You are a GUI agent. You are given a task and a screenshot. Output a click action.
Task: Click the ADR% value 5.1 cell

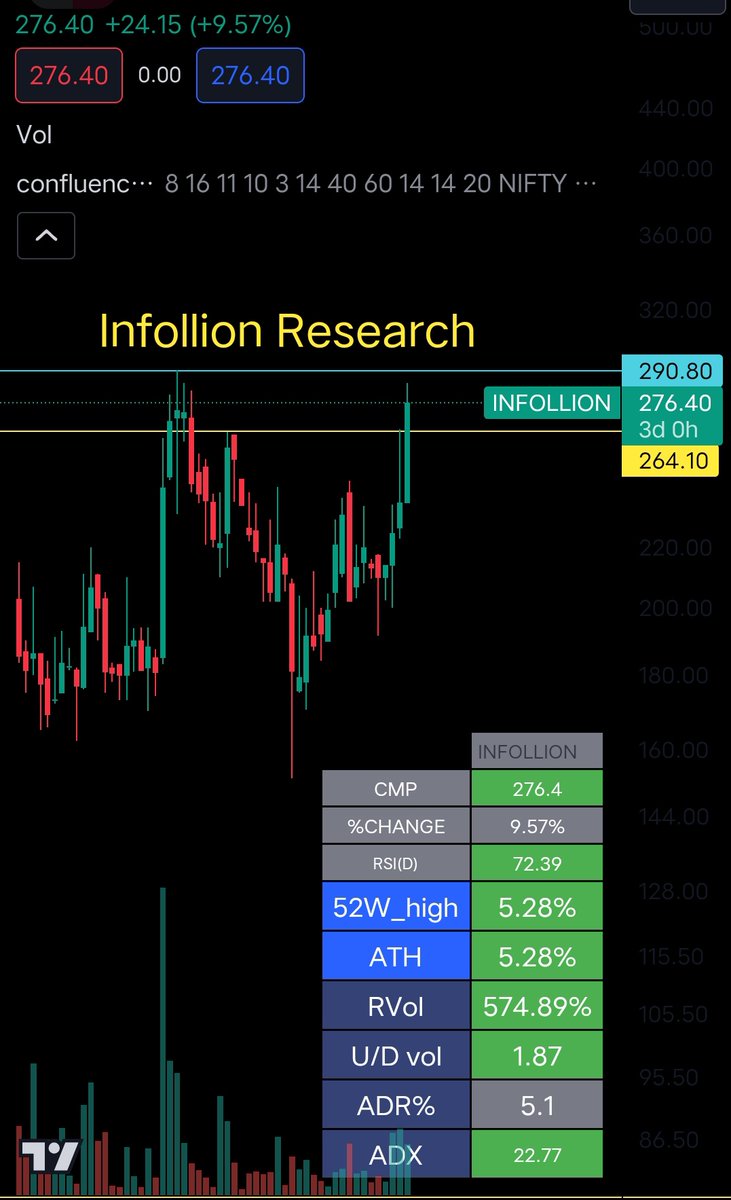[x=537, y=1106]
